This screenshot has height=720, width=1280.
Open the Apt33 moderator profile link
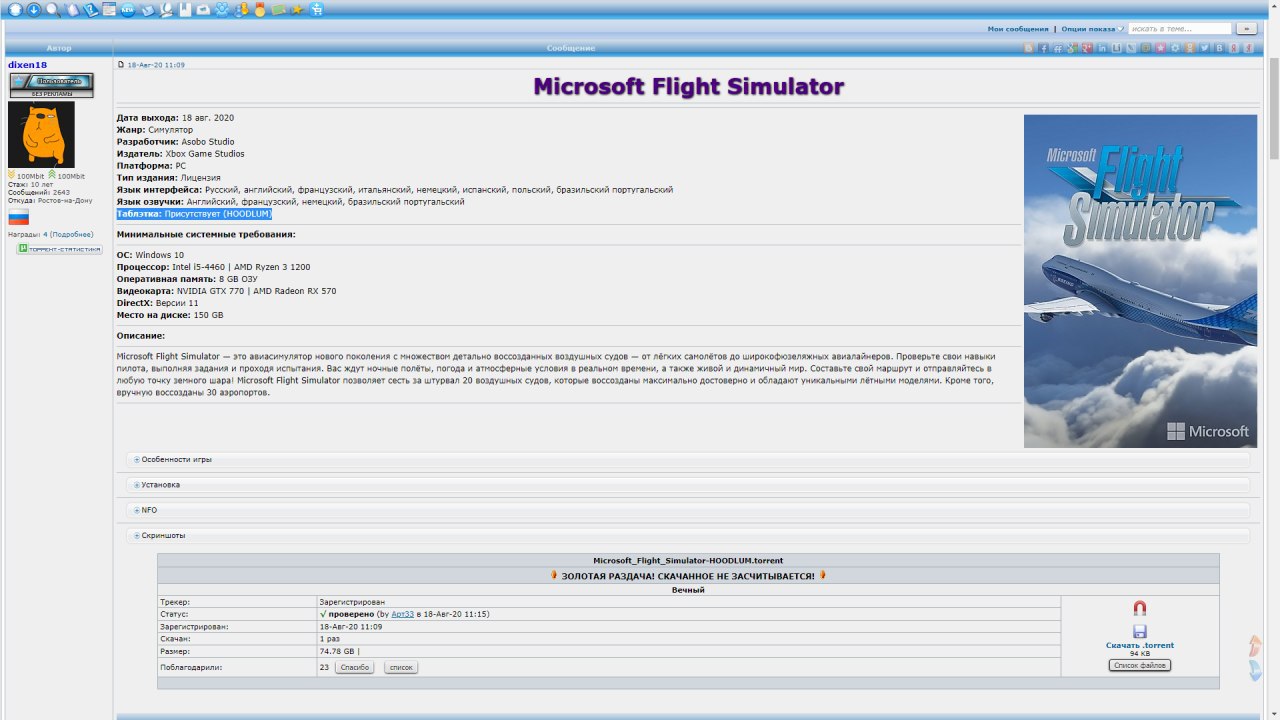tap(401, 614)
